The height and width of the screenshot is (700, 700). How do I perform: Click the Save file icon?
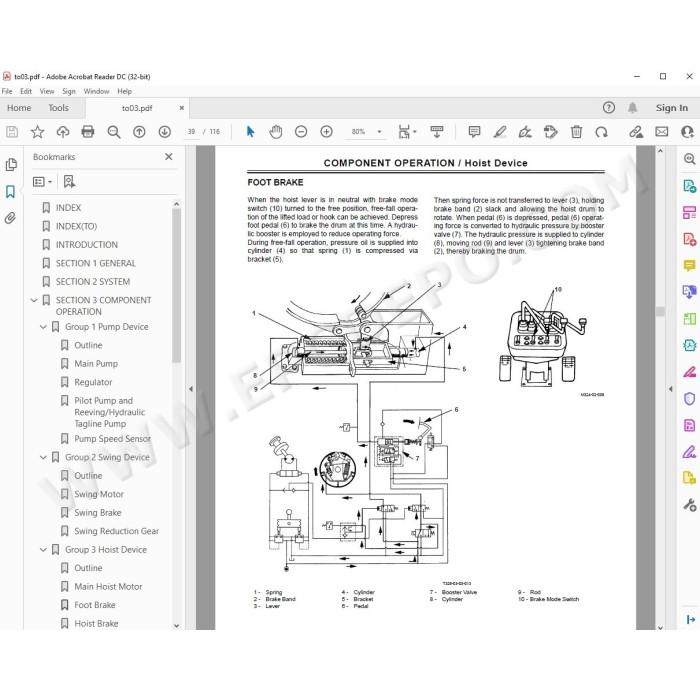(12, 132)
